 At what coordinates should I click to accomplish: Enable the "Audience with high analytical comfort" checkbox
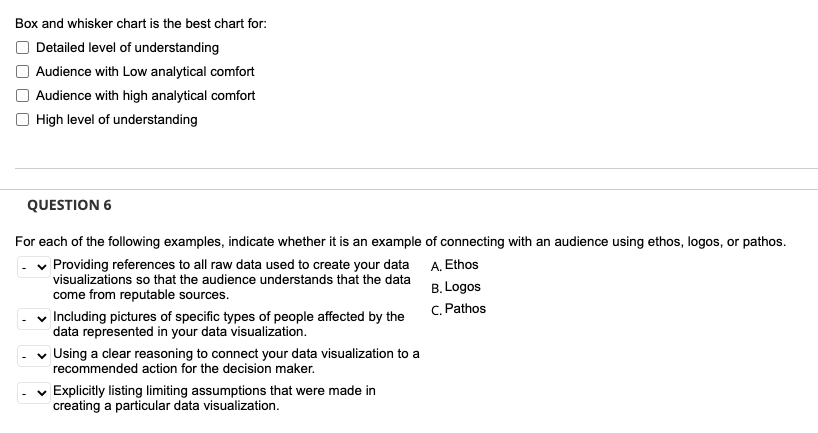(23, 96)
